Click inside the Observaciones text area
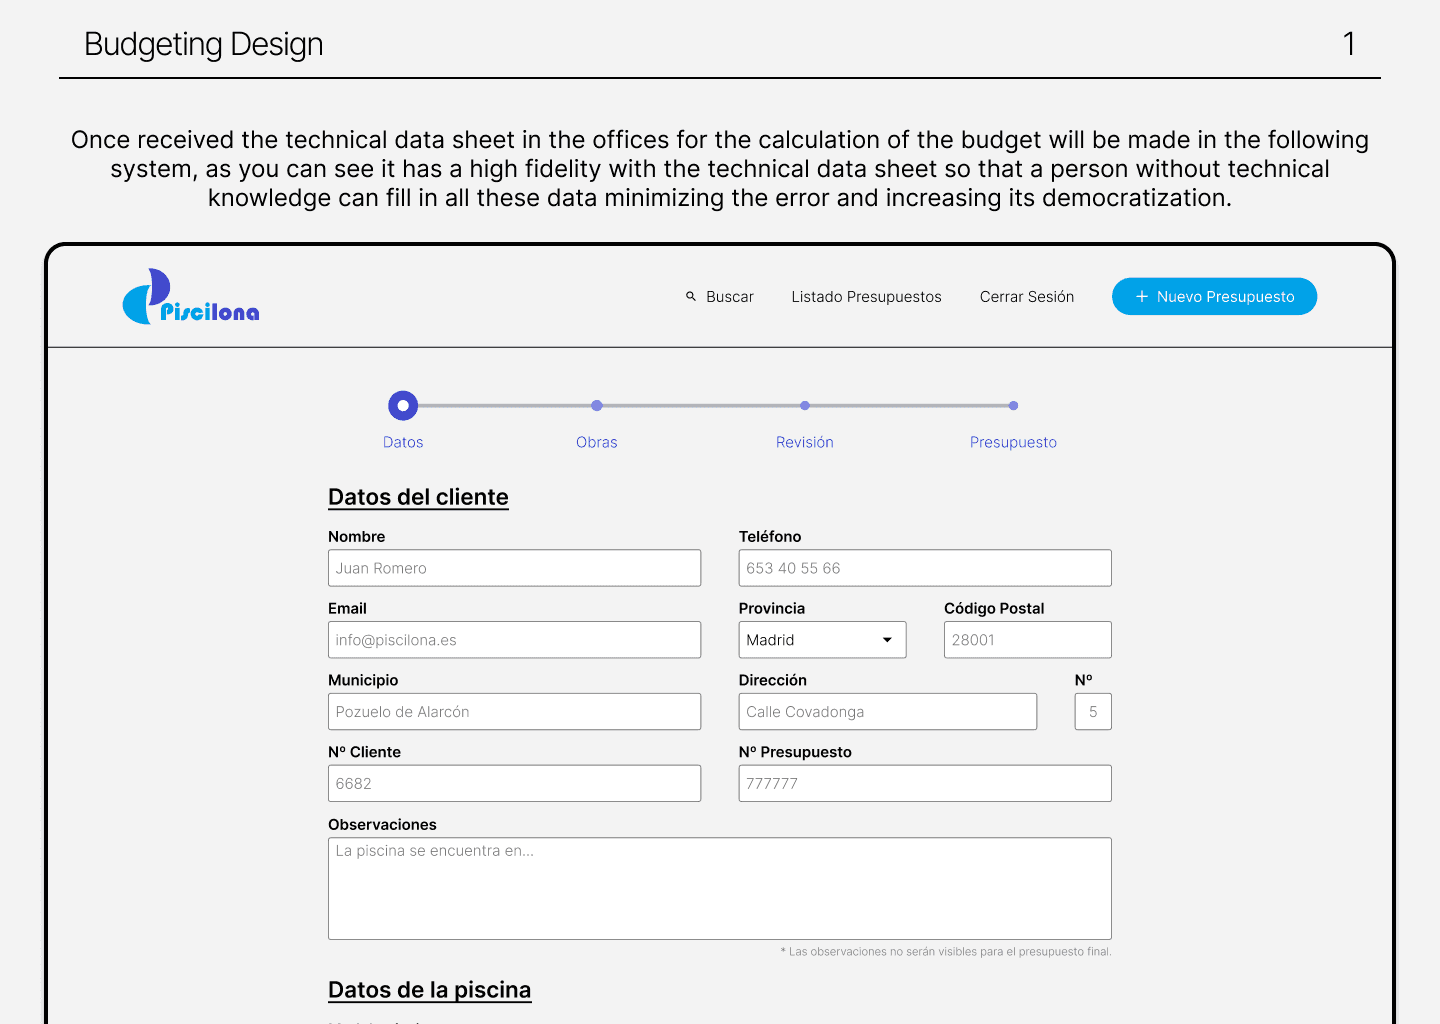 (x=719, y=888)
